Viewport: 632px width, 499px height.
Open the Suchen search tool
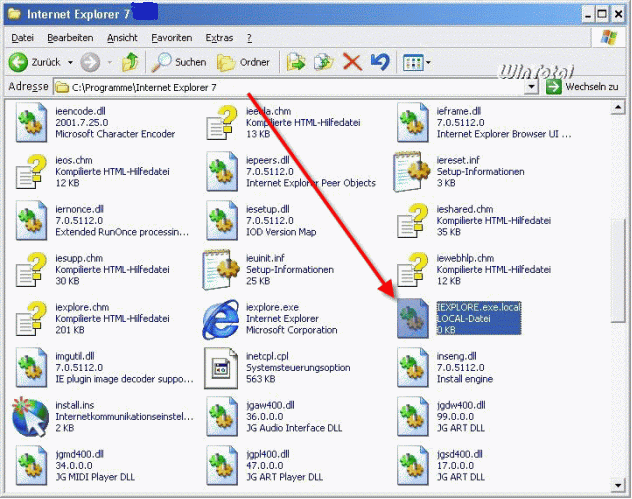[179, 62]
